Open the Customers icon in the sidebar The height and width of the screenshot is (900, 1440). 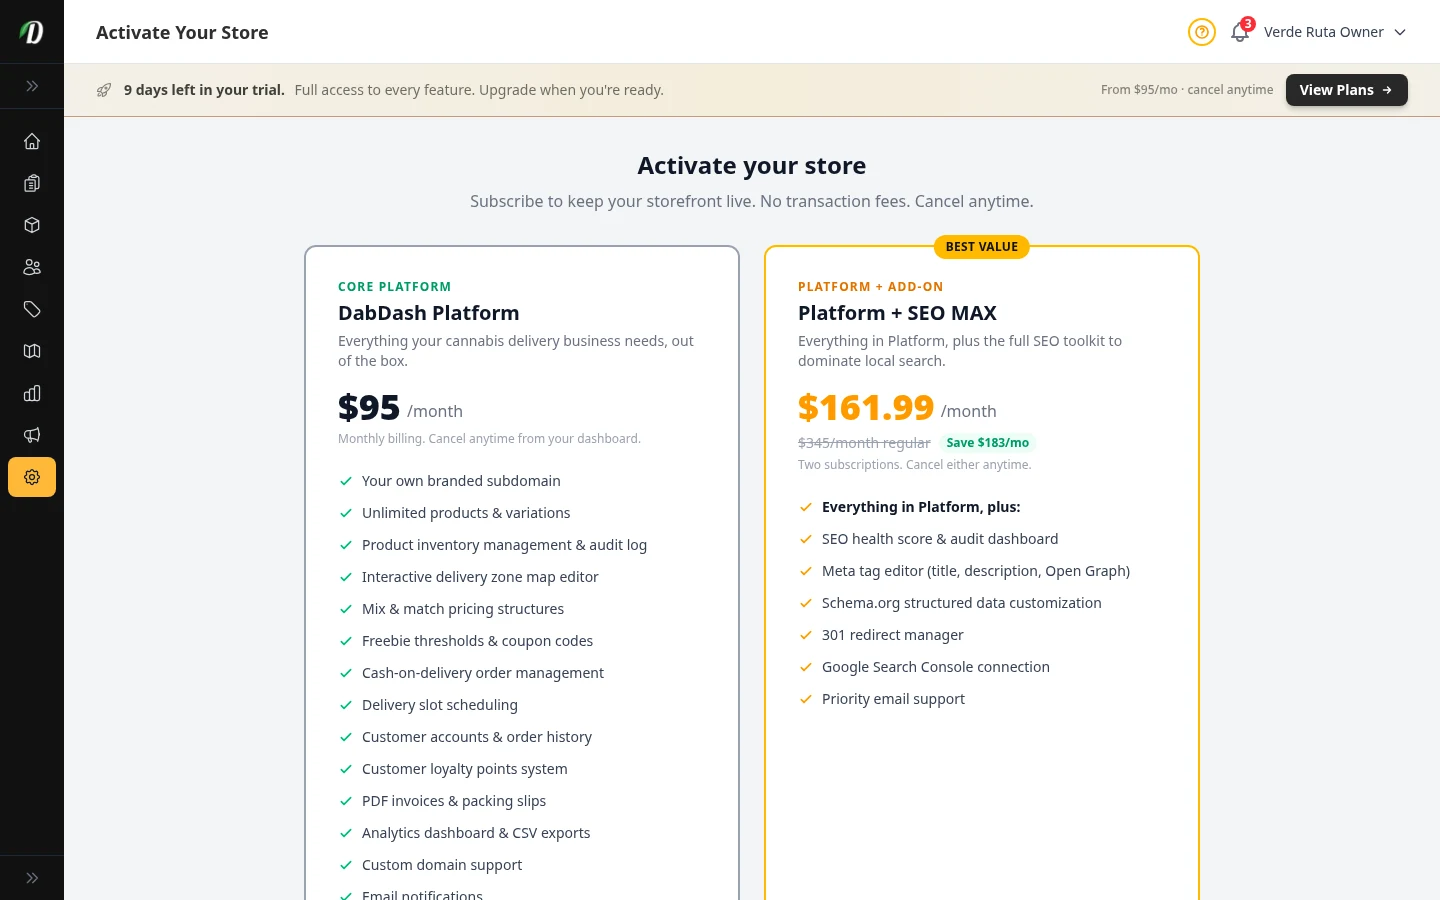31,267
